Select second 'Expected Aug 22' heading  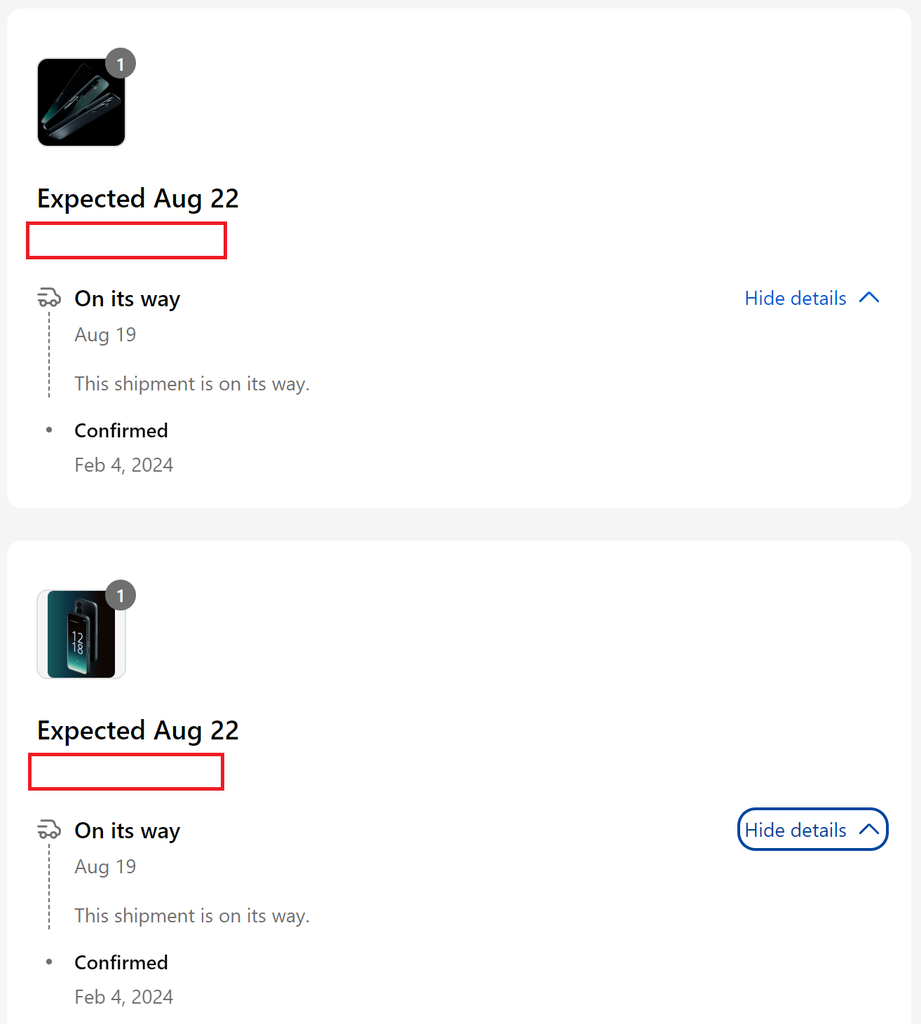(x=138, y=731)
